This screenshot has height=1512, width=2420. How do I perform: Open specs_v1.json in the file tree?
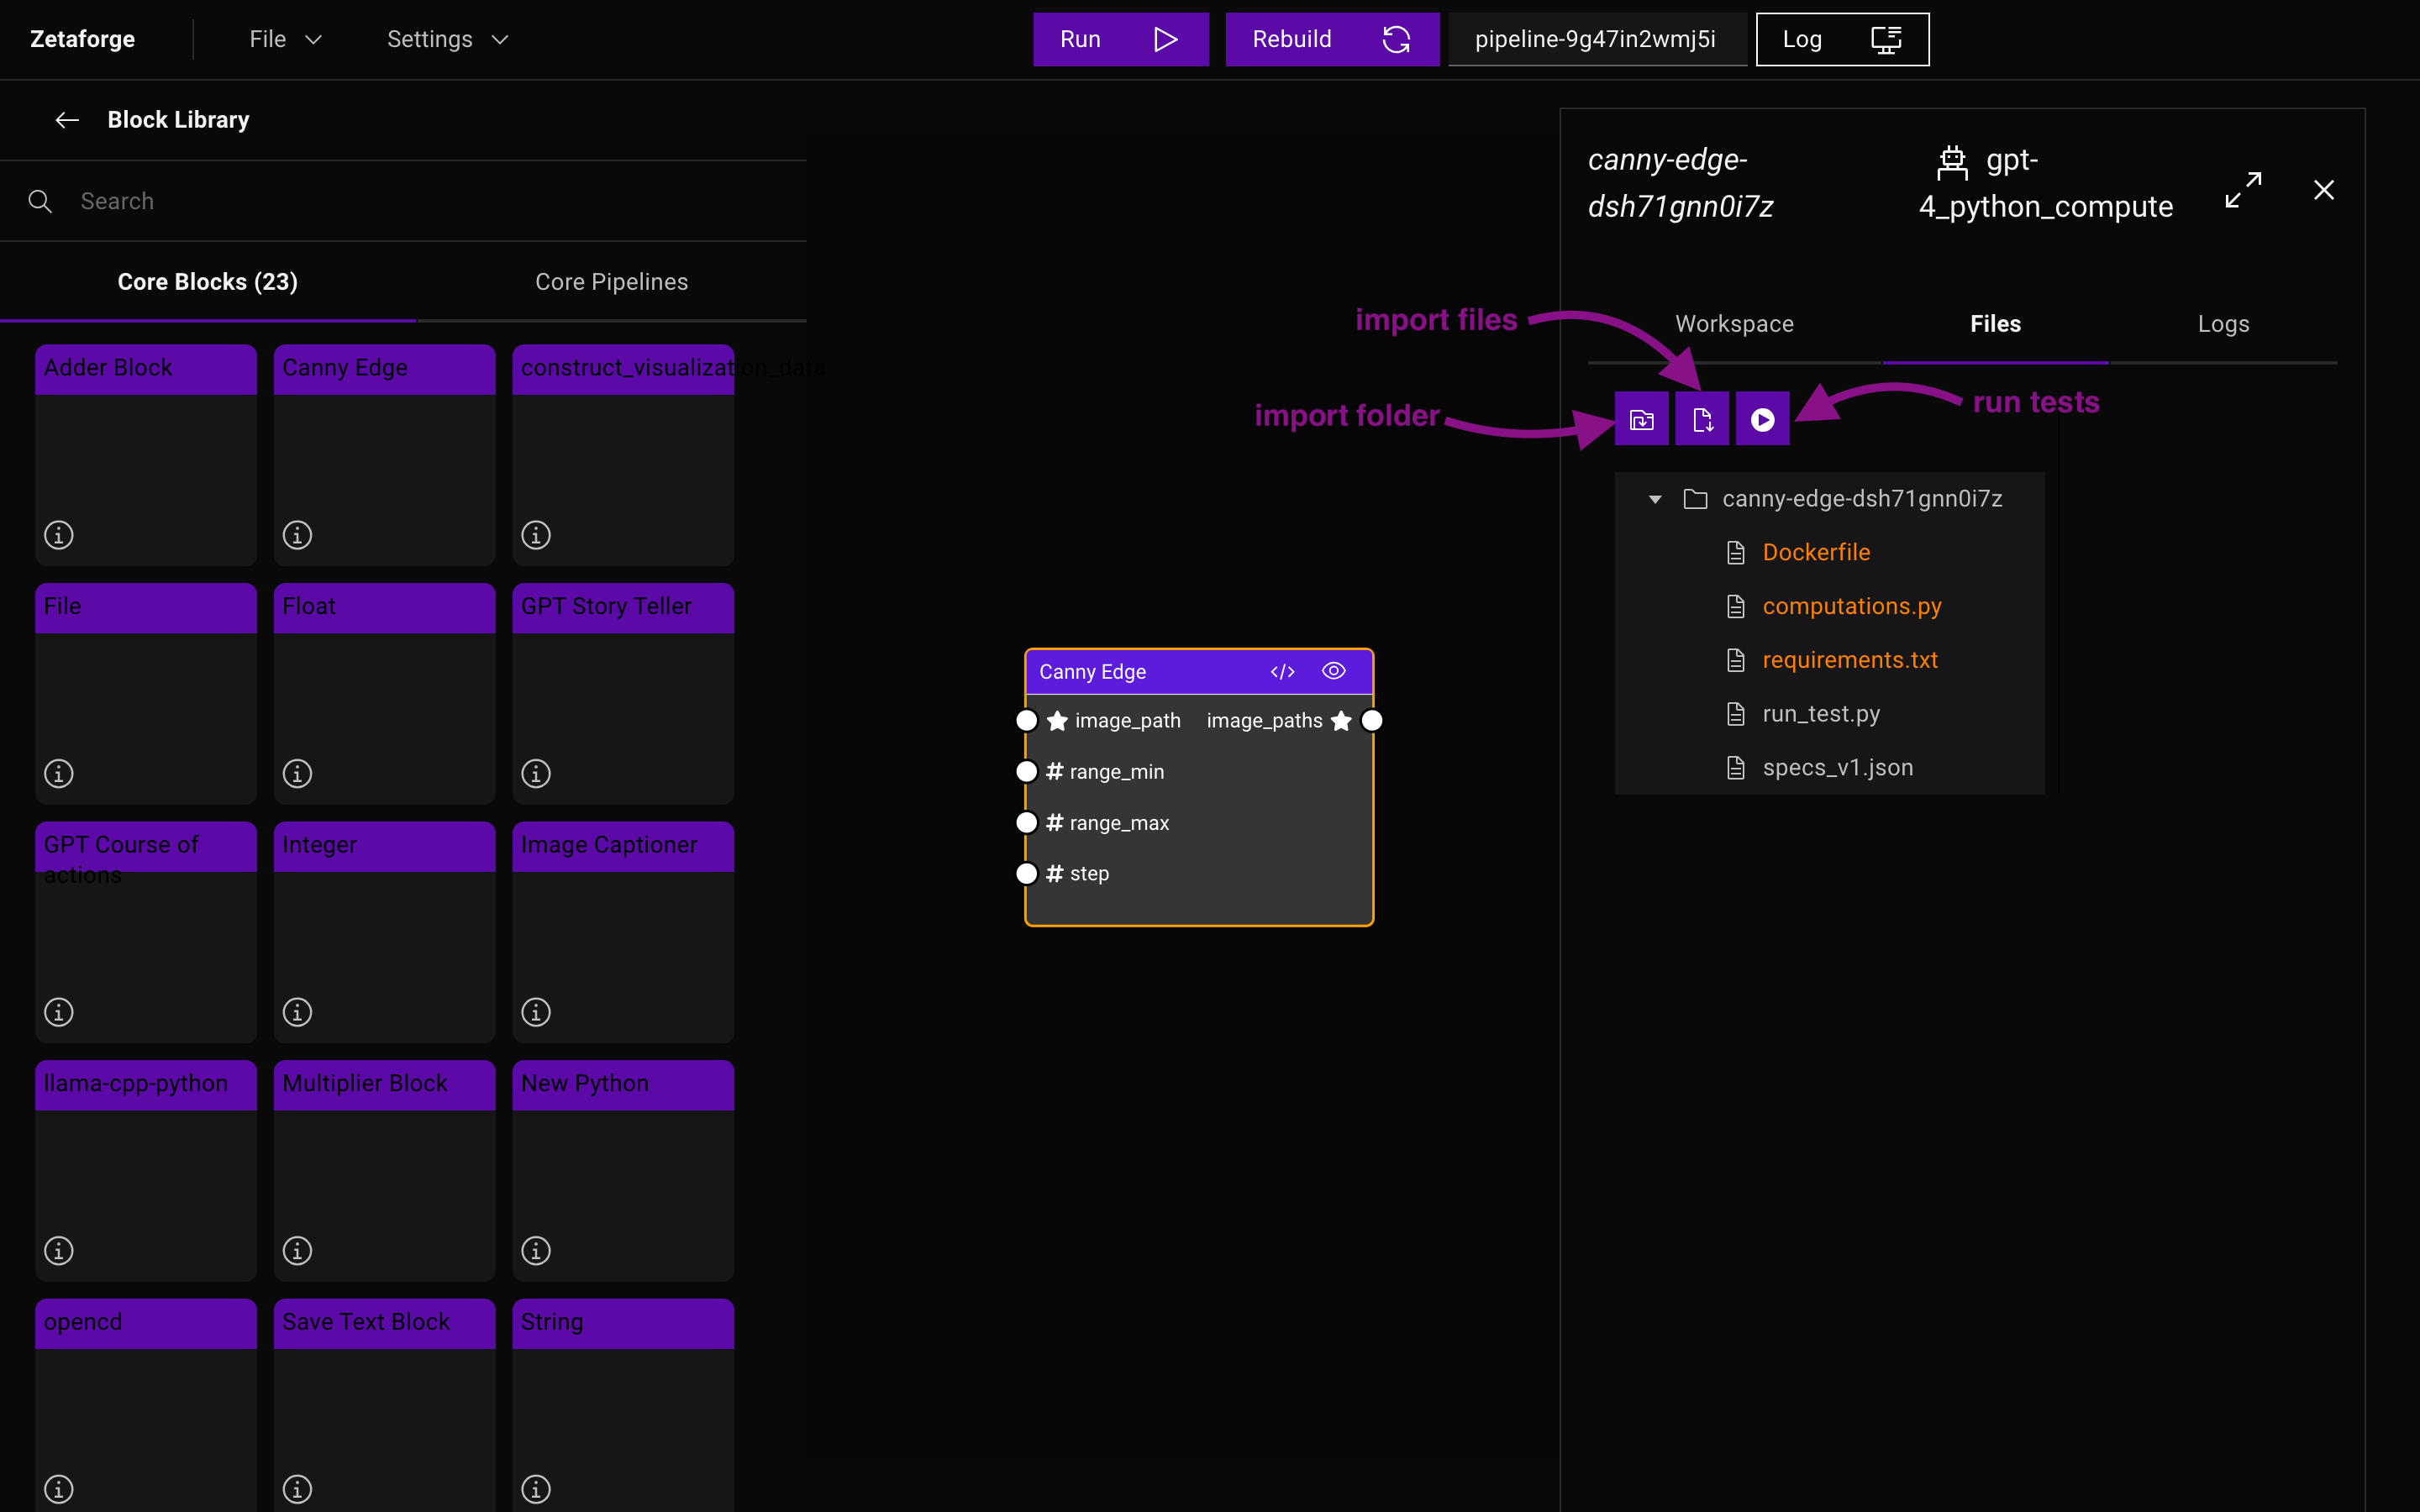pyautogui.click(x=1838, y=768)
